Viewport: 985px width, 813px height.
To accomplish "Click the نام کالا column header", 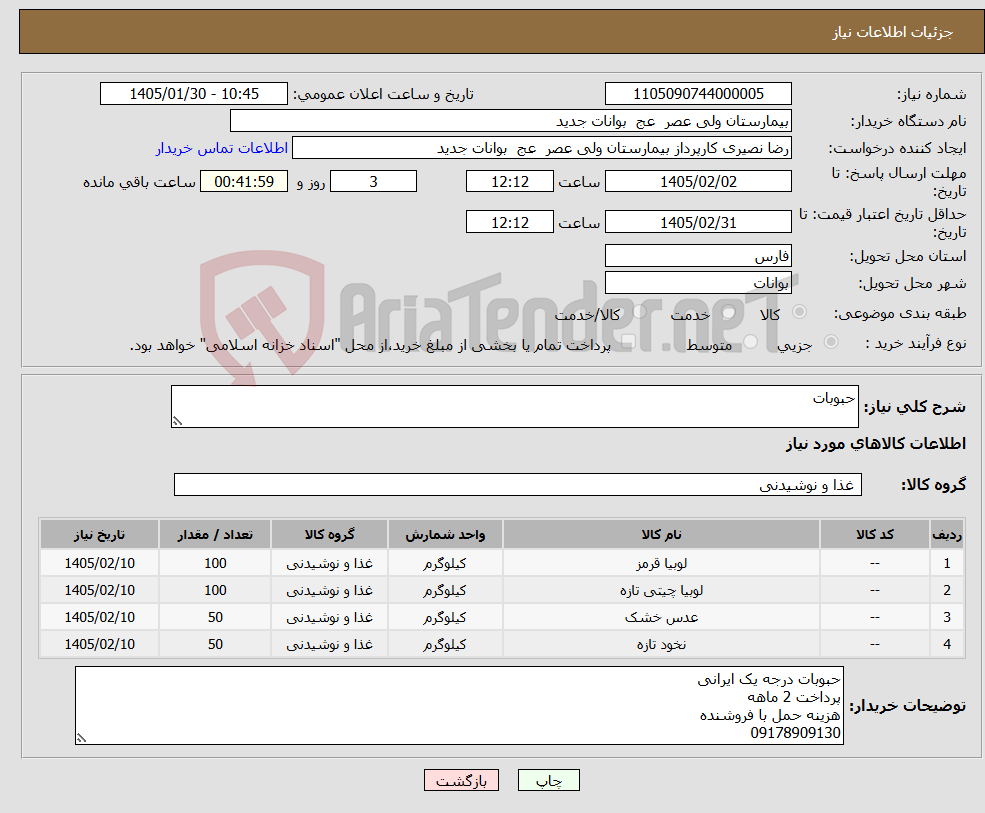I will pyautogui.click(x=661, y=534).
